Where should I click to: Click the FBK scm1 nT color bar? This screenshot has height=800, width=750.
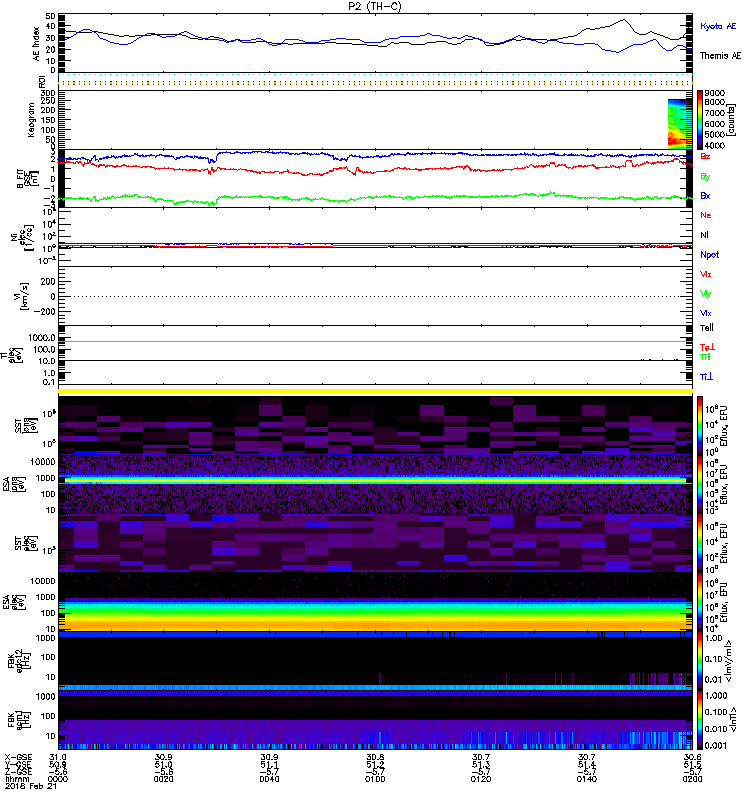point(700,720)
